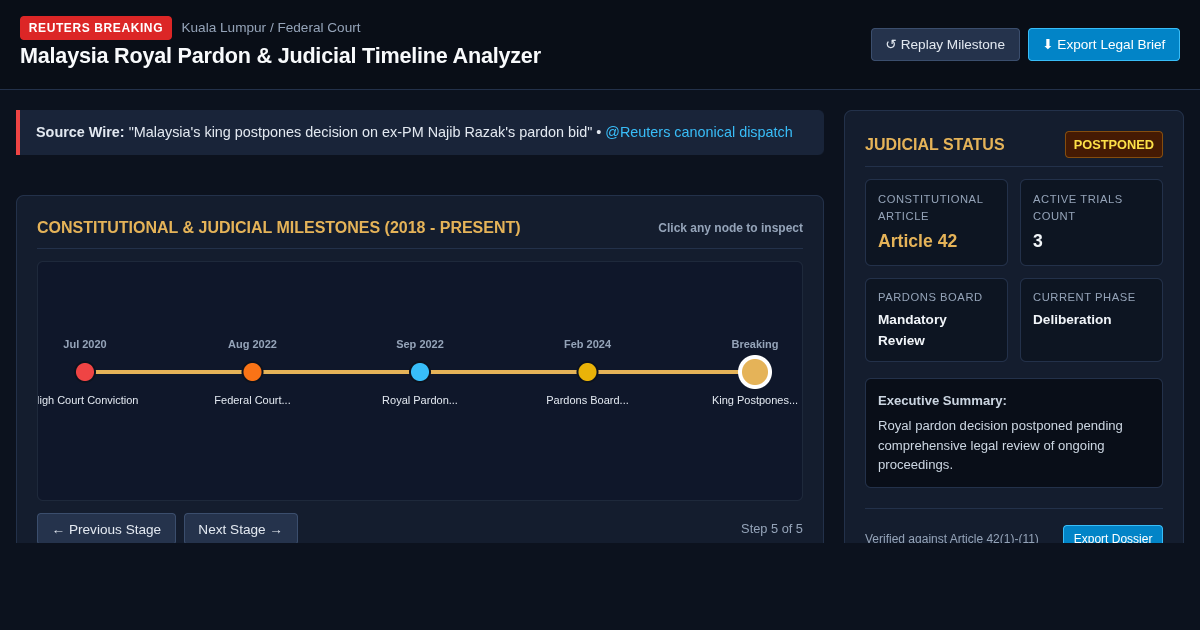The width and height of the screenshot is (1200, 630).
Task: Inspect the Aug 2022 Federal Court node
Action: click(252, 372)
